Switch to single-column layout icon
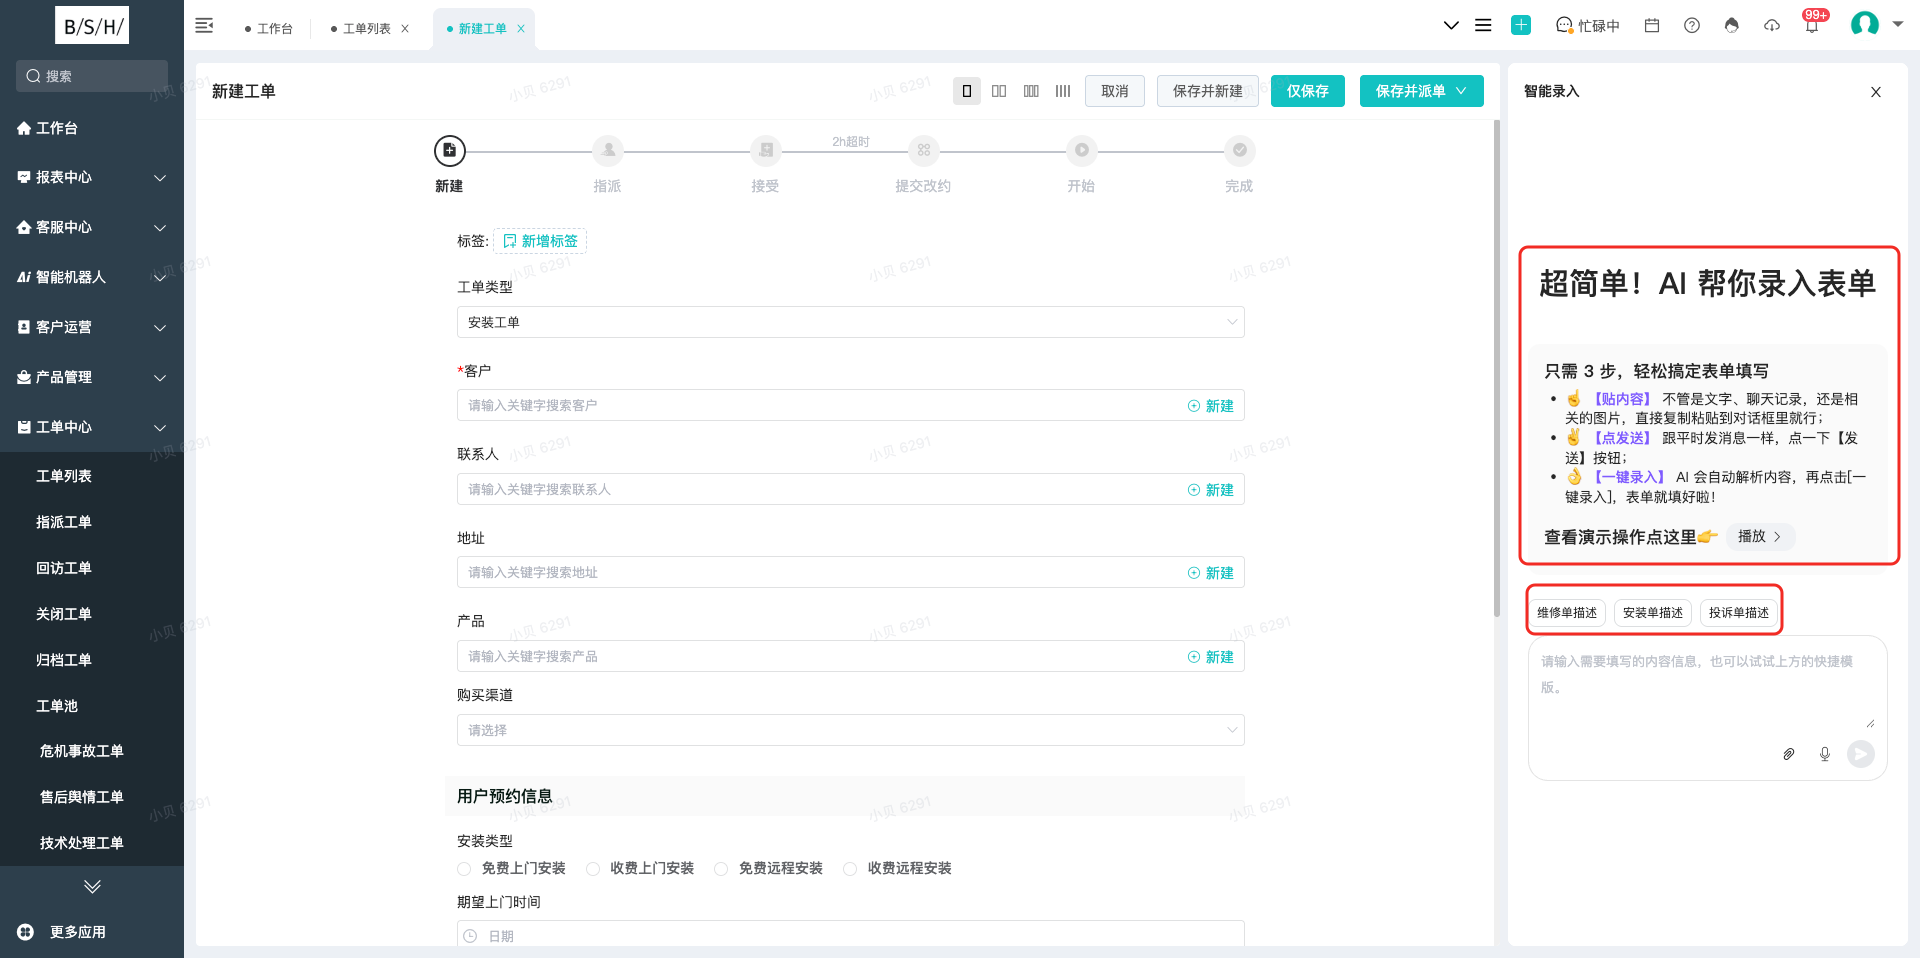Viewport: 1920px width, 958px height. pyautogui.click(x=967, y=91)
